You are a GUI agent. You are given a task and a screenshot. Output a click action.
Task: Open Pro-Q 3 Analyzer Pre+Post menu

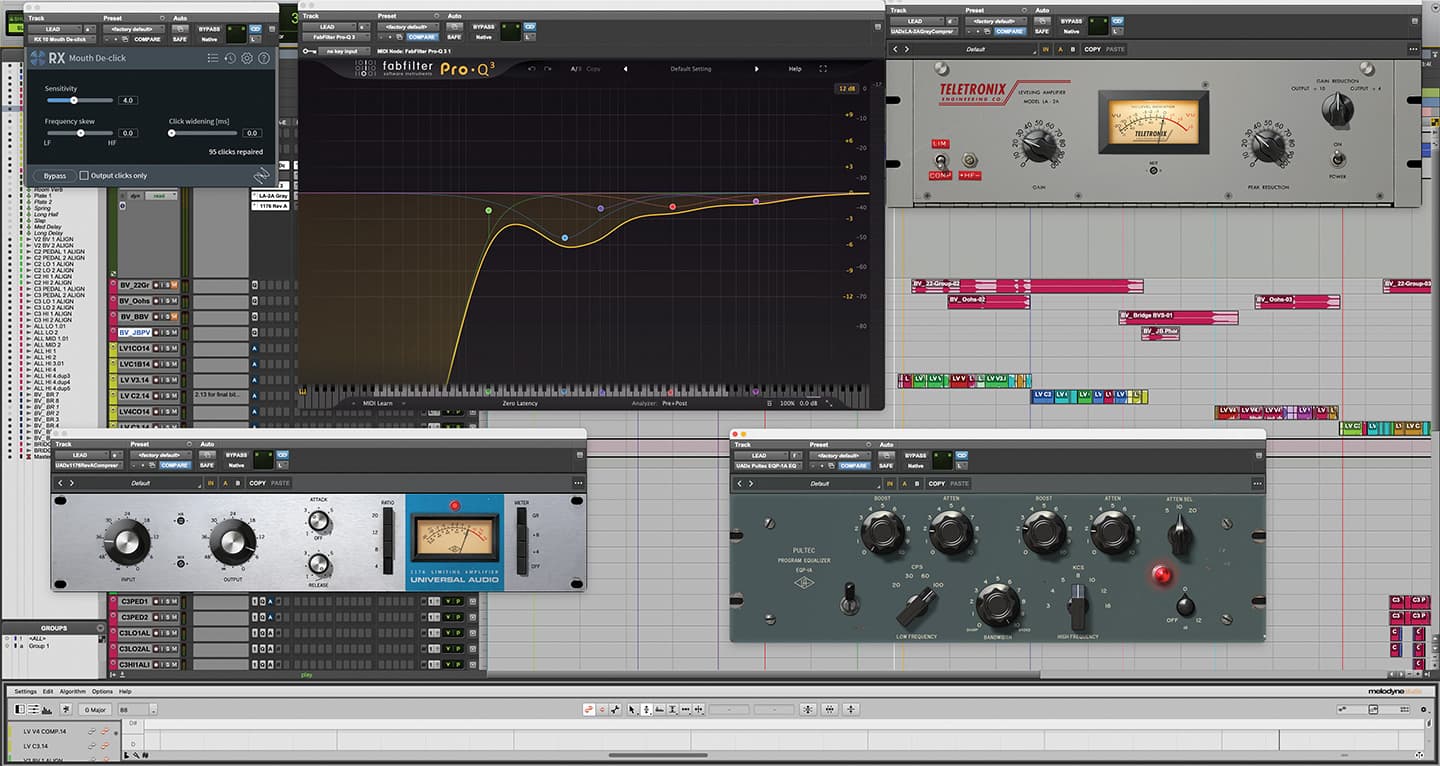[x=674, y=403]
